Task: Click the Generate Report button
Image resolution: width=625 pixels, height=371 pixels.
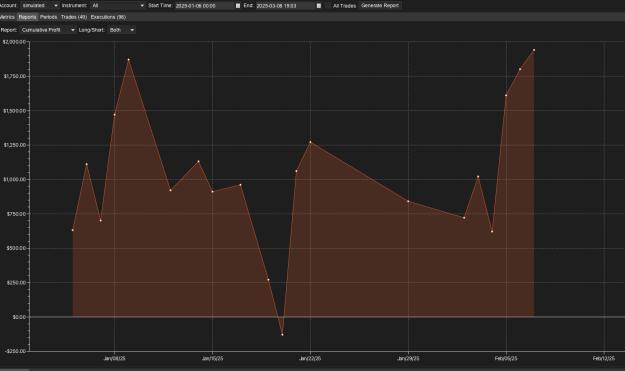Action: tap(379, 6)
